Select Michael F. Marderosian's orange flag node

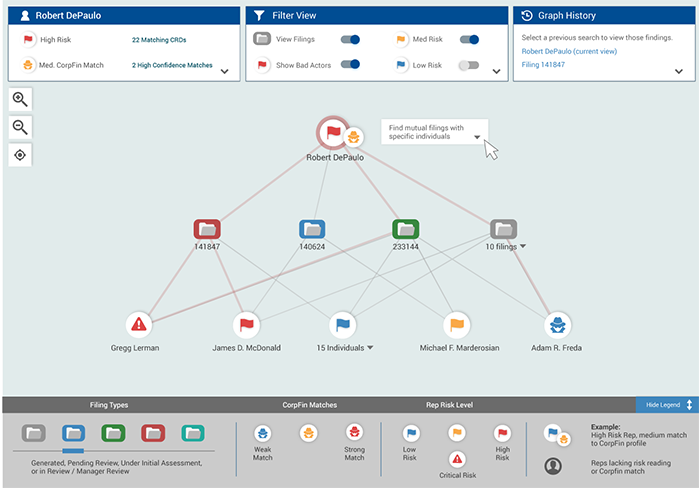tap(457, 324)
